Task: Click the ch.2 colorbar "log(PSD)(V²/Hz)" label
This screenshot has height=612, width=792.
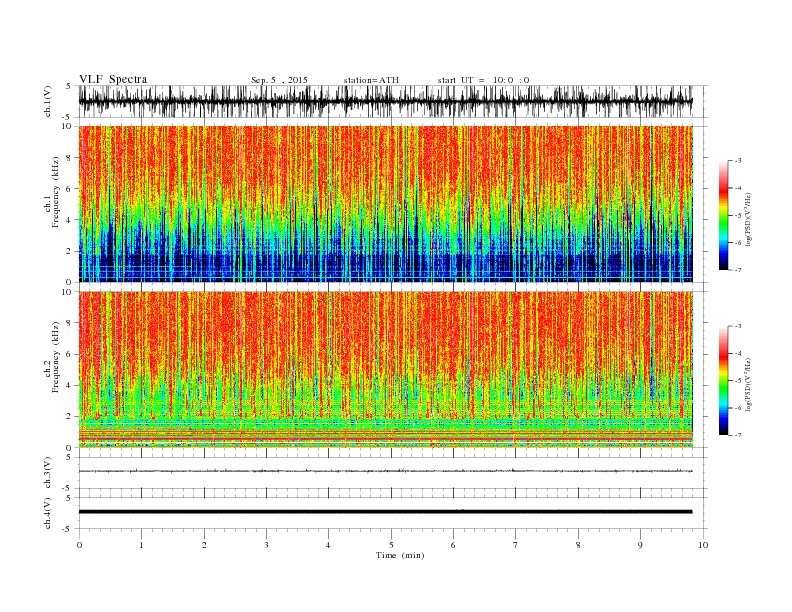Action: tap(749, 384)
